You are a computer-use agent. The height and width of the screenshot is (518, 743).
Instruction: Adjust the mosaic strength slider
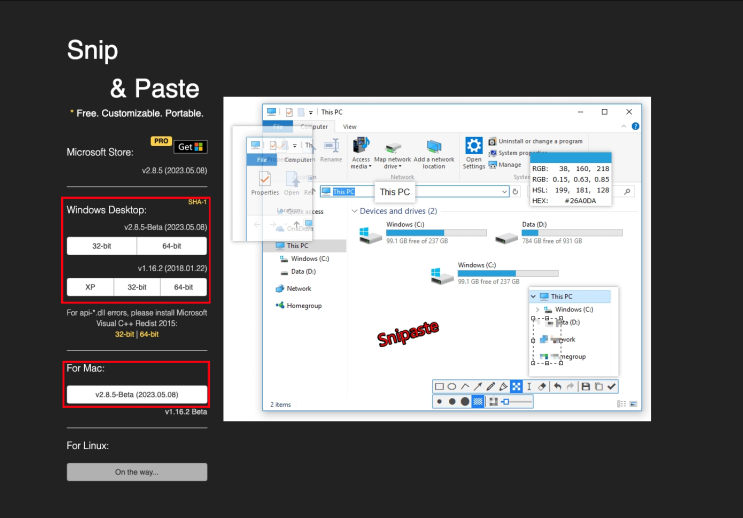[x=516, y=402]
